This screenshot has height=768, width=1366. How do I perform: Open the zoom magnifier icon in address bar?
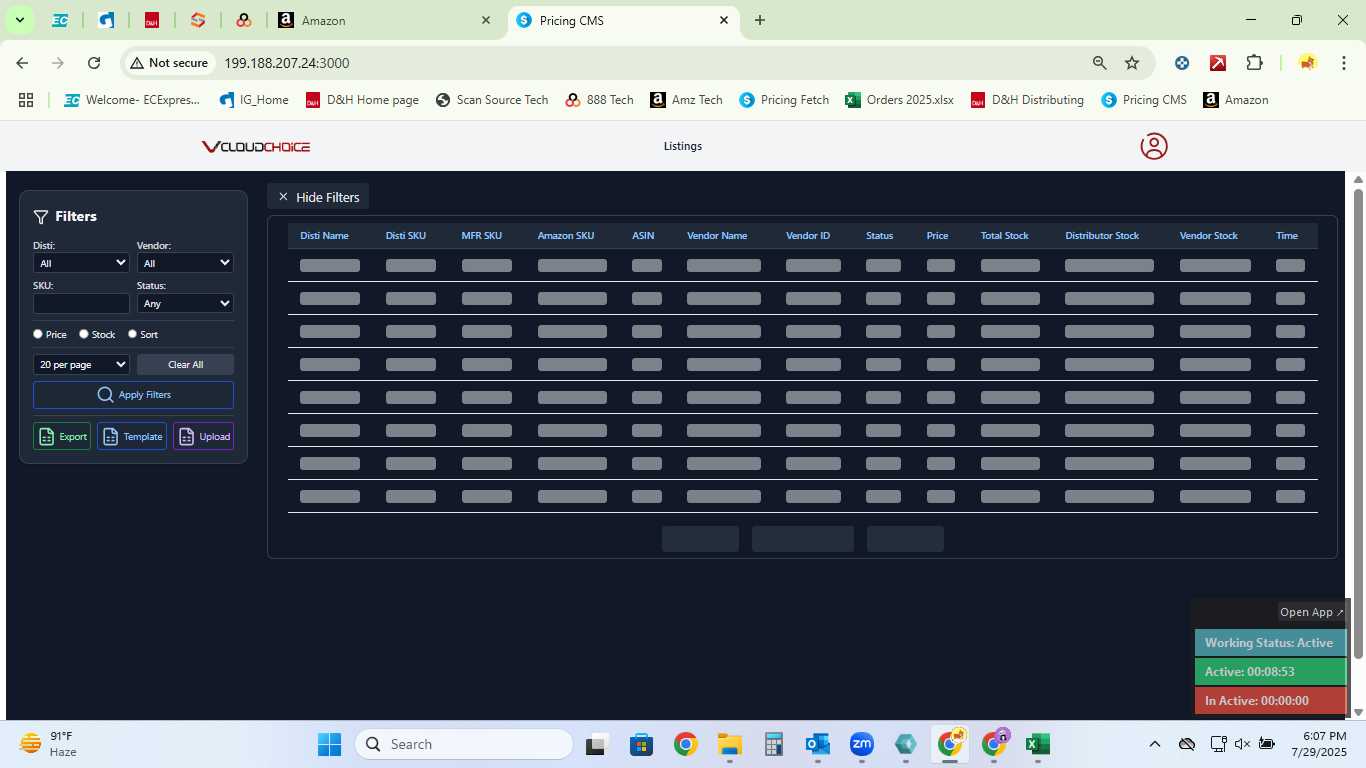[1100, 63]
